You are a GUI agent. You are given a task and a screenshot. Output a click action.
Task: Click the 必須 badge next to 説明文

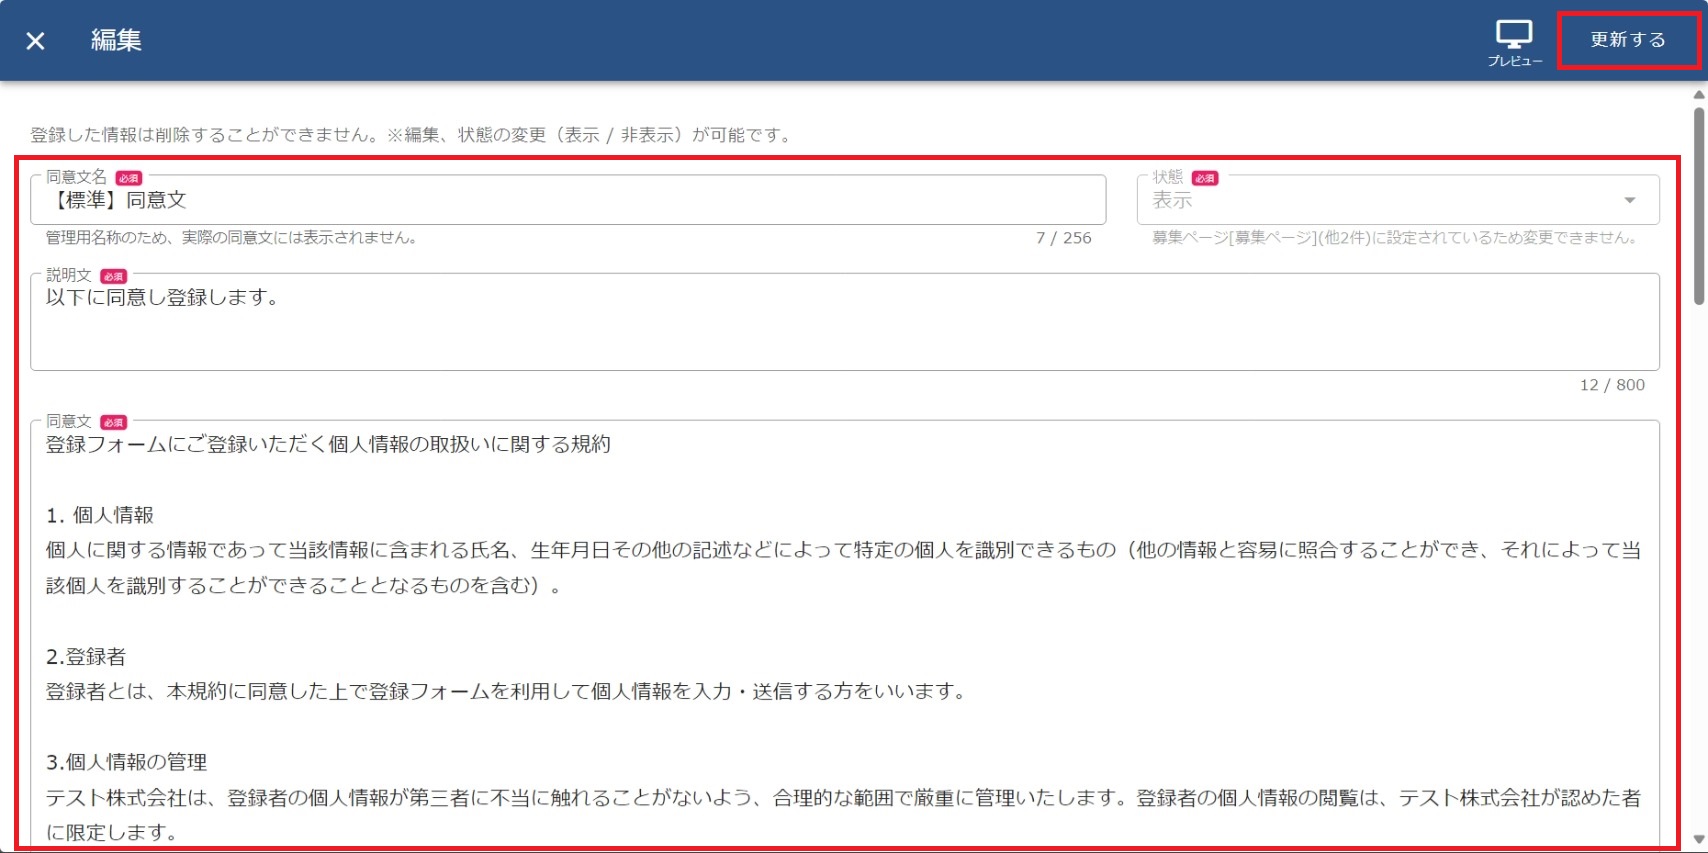coord(114,276)
